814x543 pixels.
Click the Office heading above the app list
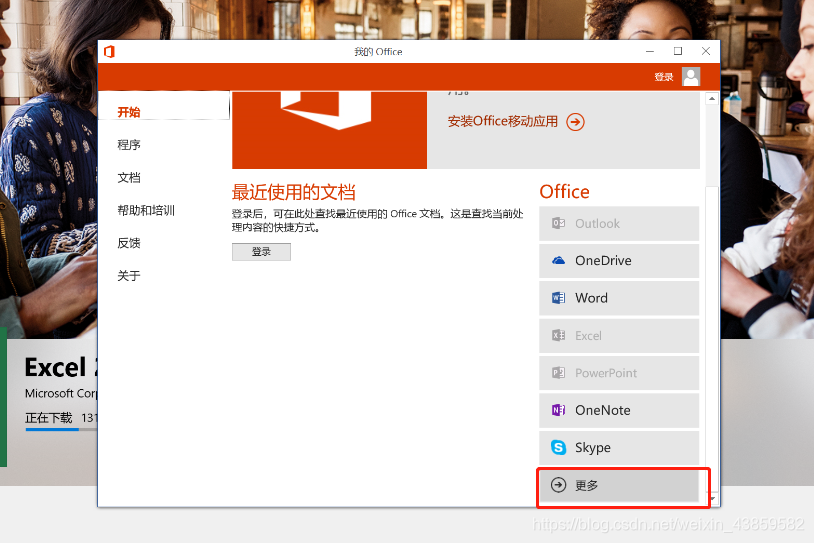(x=564, y=192)
